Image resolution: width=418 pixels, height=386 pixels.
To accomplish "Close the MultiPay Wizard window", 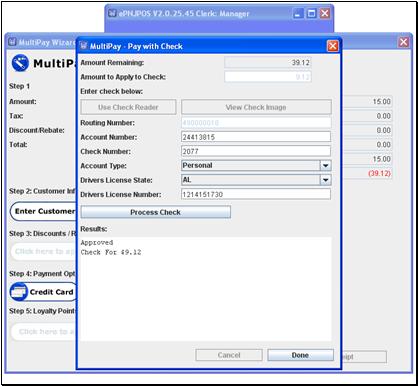I will [403, 42].
